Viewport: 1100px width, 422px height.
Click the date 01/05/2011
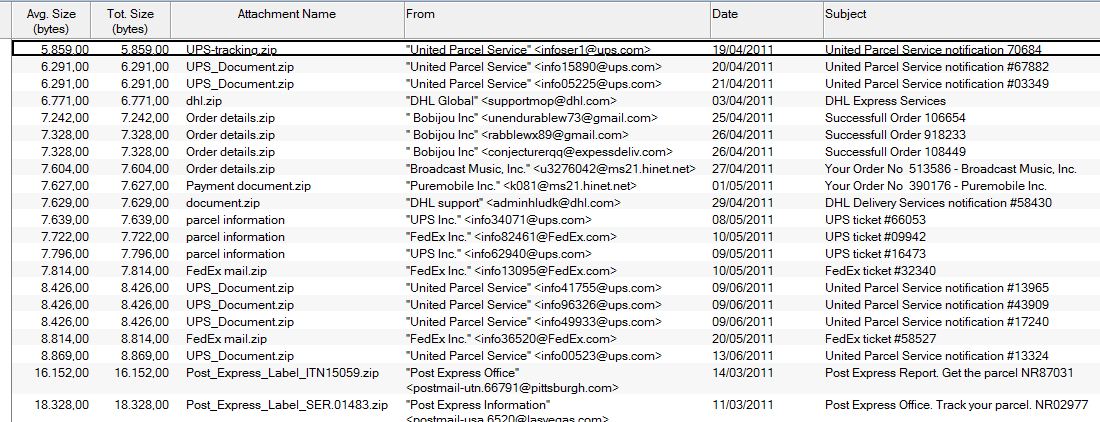[x=742, y=186]
